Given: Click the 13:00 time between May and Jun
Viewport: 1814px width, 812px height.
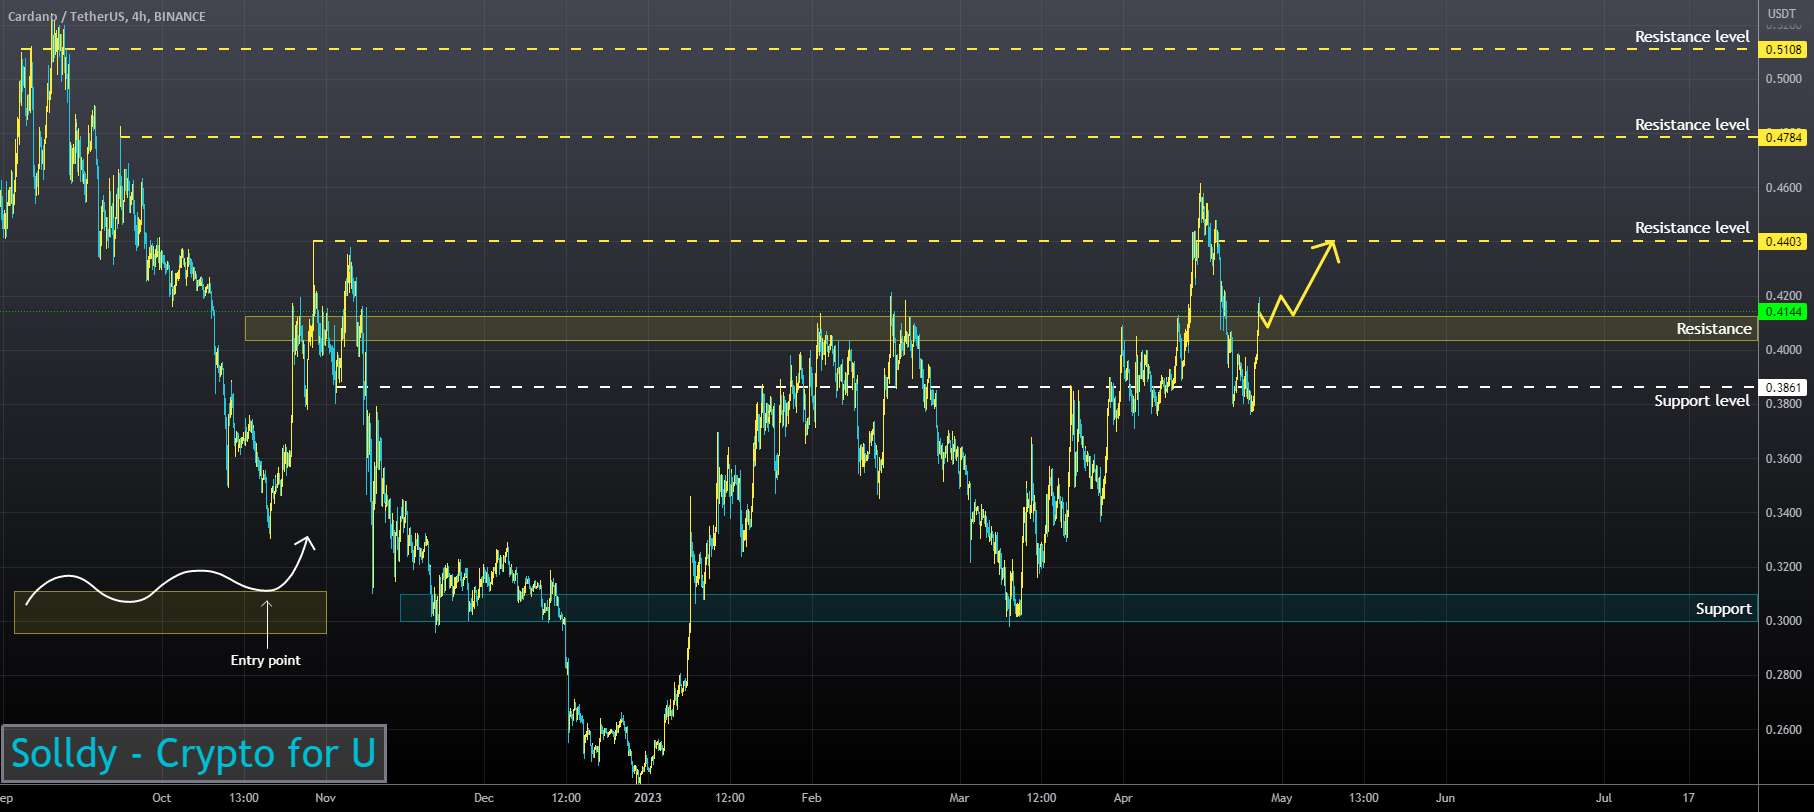Looking at the screenshot, I should (x=1364, y=798).
